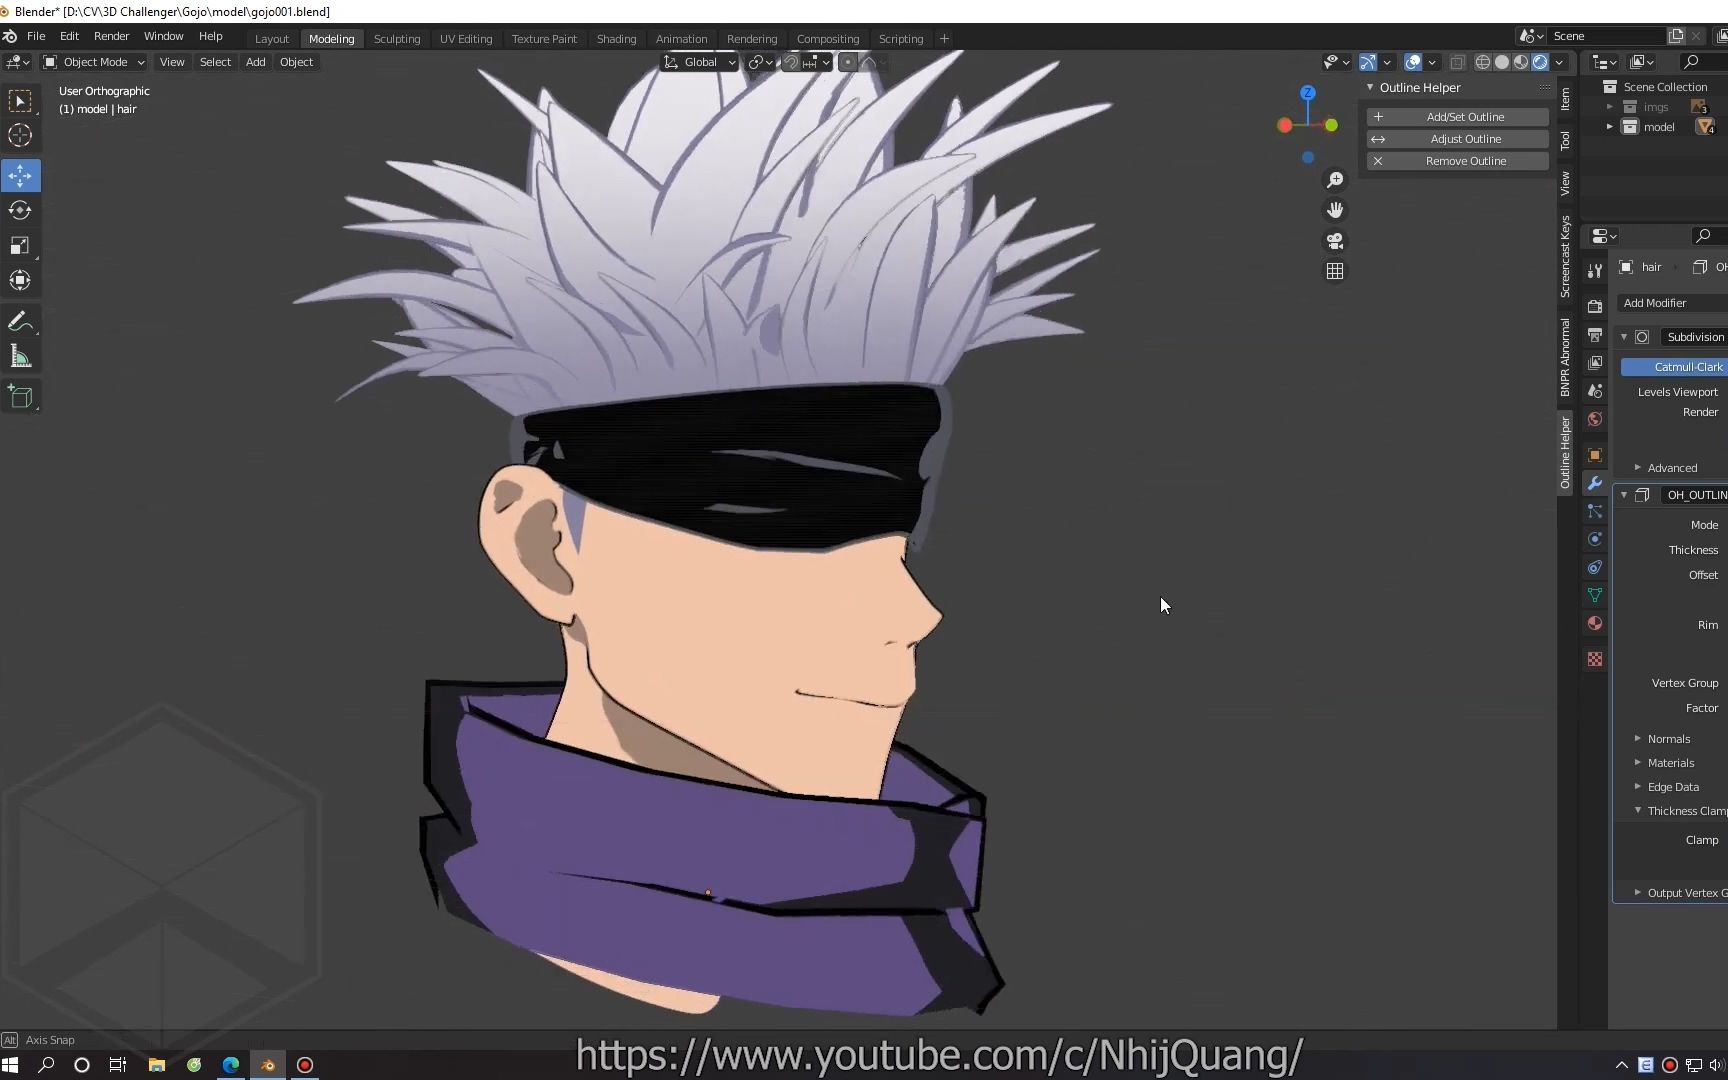Open World properties globe icon

1595,419
